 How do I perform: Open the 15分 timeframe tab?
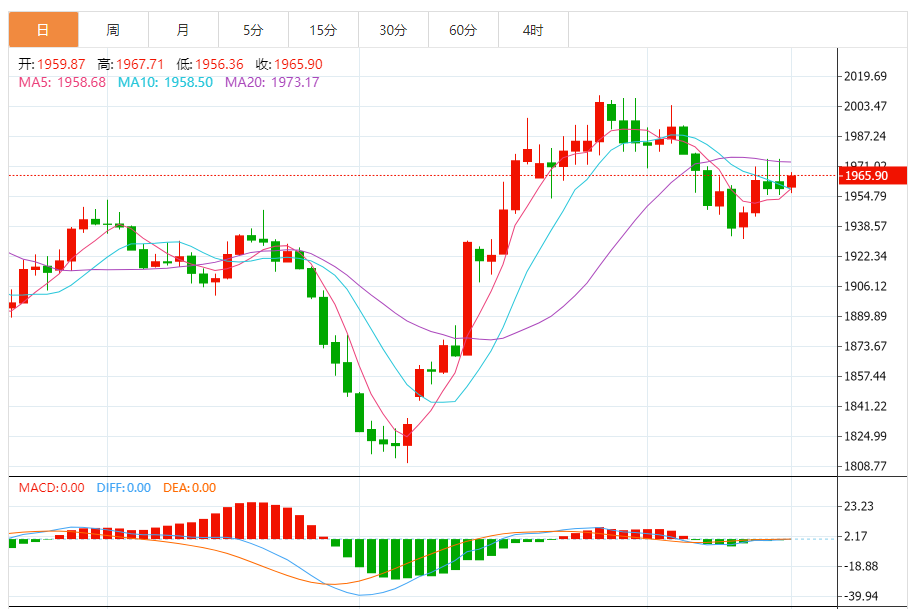[323, 30]
